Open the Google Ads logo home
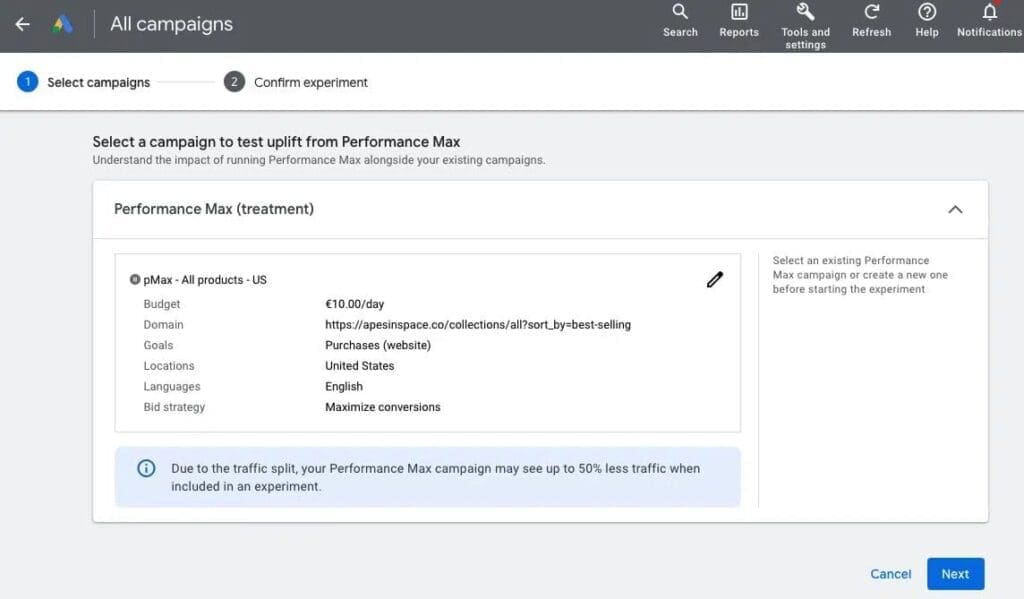This screenshot has height=599, width=1024. click(x=63, y=24)
